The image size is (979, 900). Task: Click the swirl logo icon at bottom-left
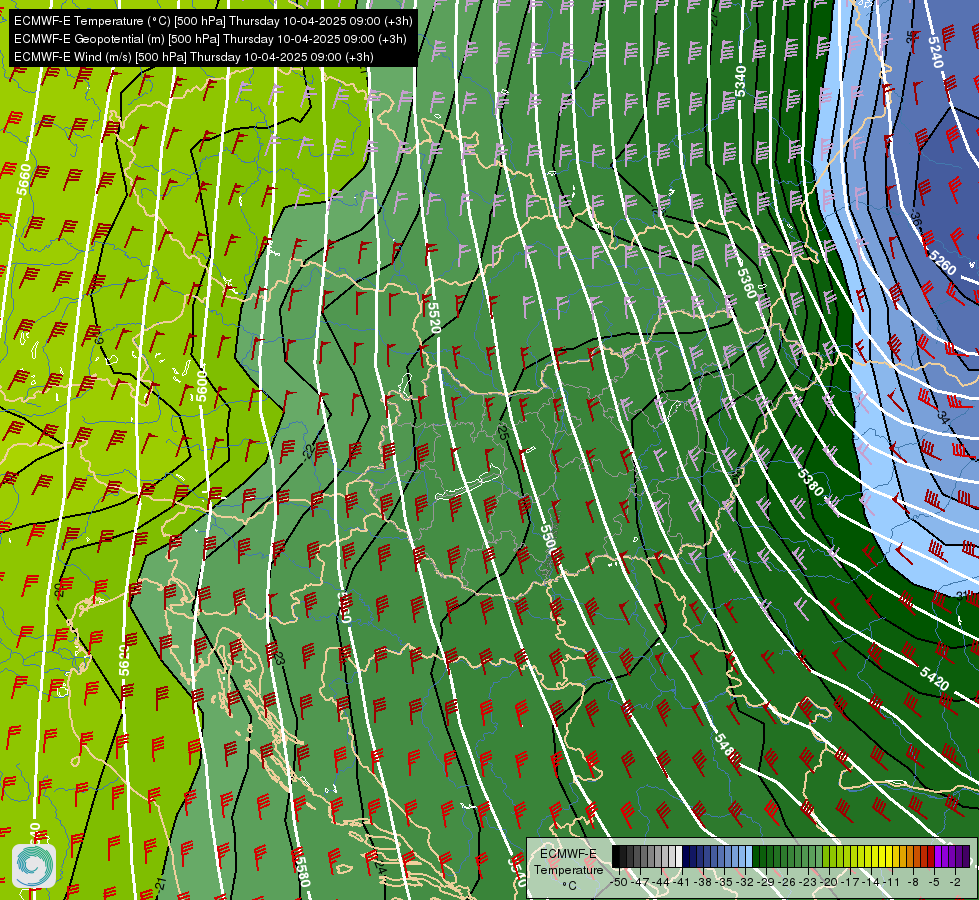pos(34,866)
